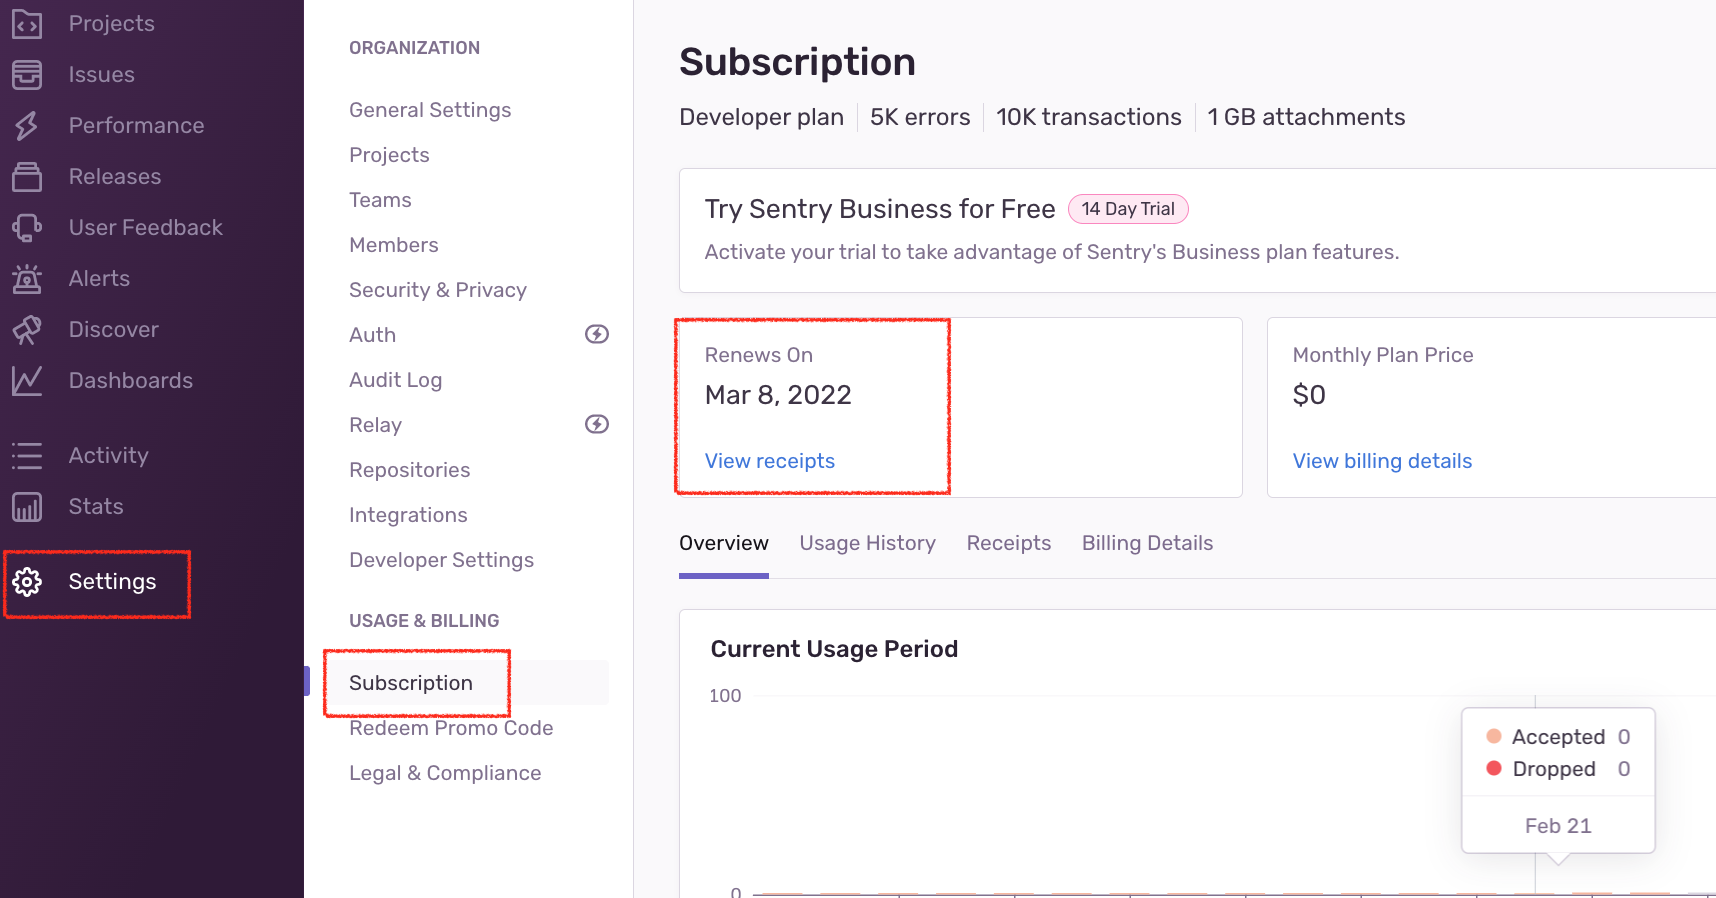Click the Mar 8, 2022 renewal date
Viewport: 1716px width, 898px height.
[x=778, y=395]
